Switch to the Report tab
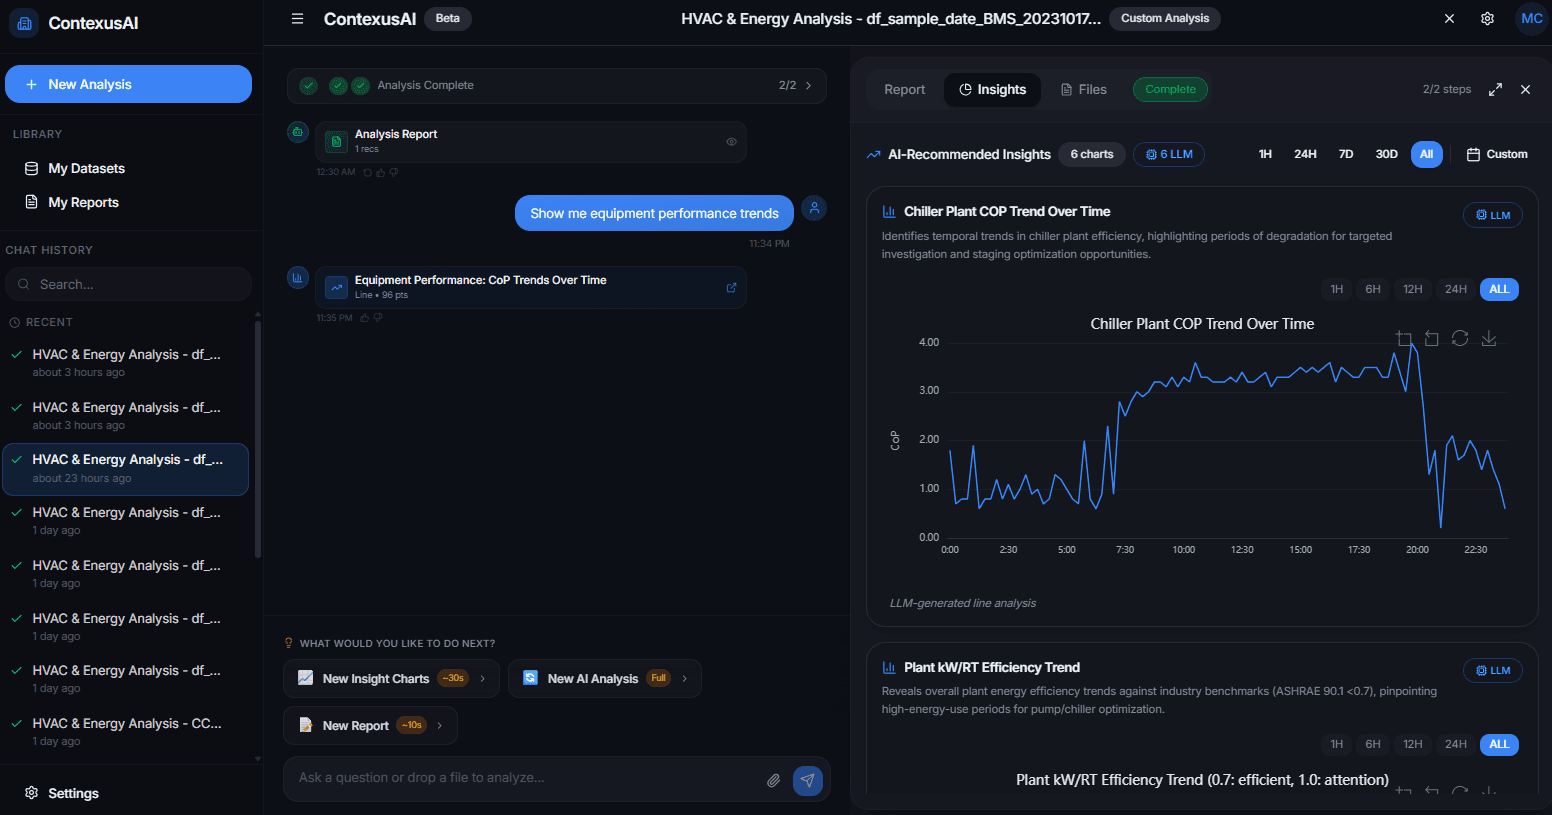The width and height of the screenshot is (1552, 815). [904, 89]
